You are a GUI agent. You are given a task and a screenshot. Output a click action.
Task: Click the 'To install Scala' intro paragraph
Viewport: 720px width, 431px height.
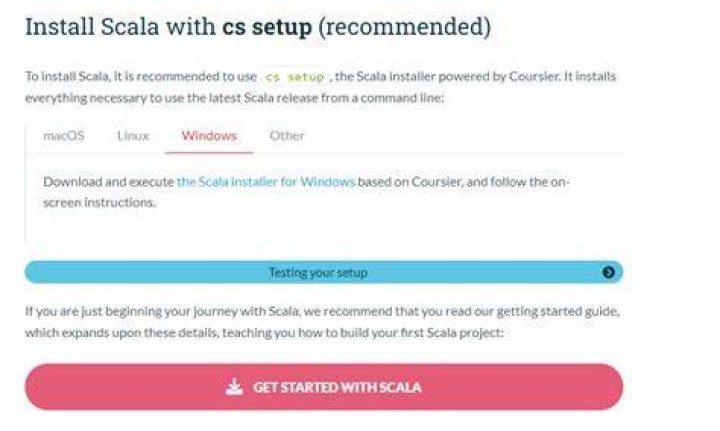click(321, 87)
